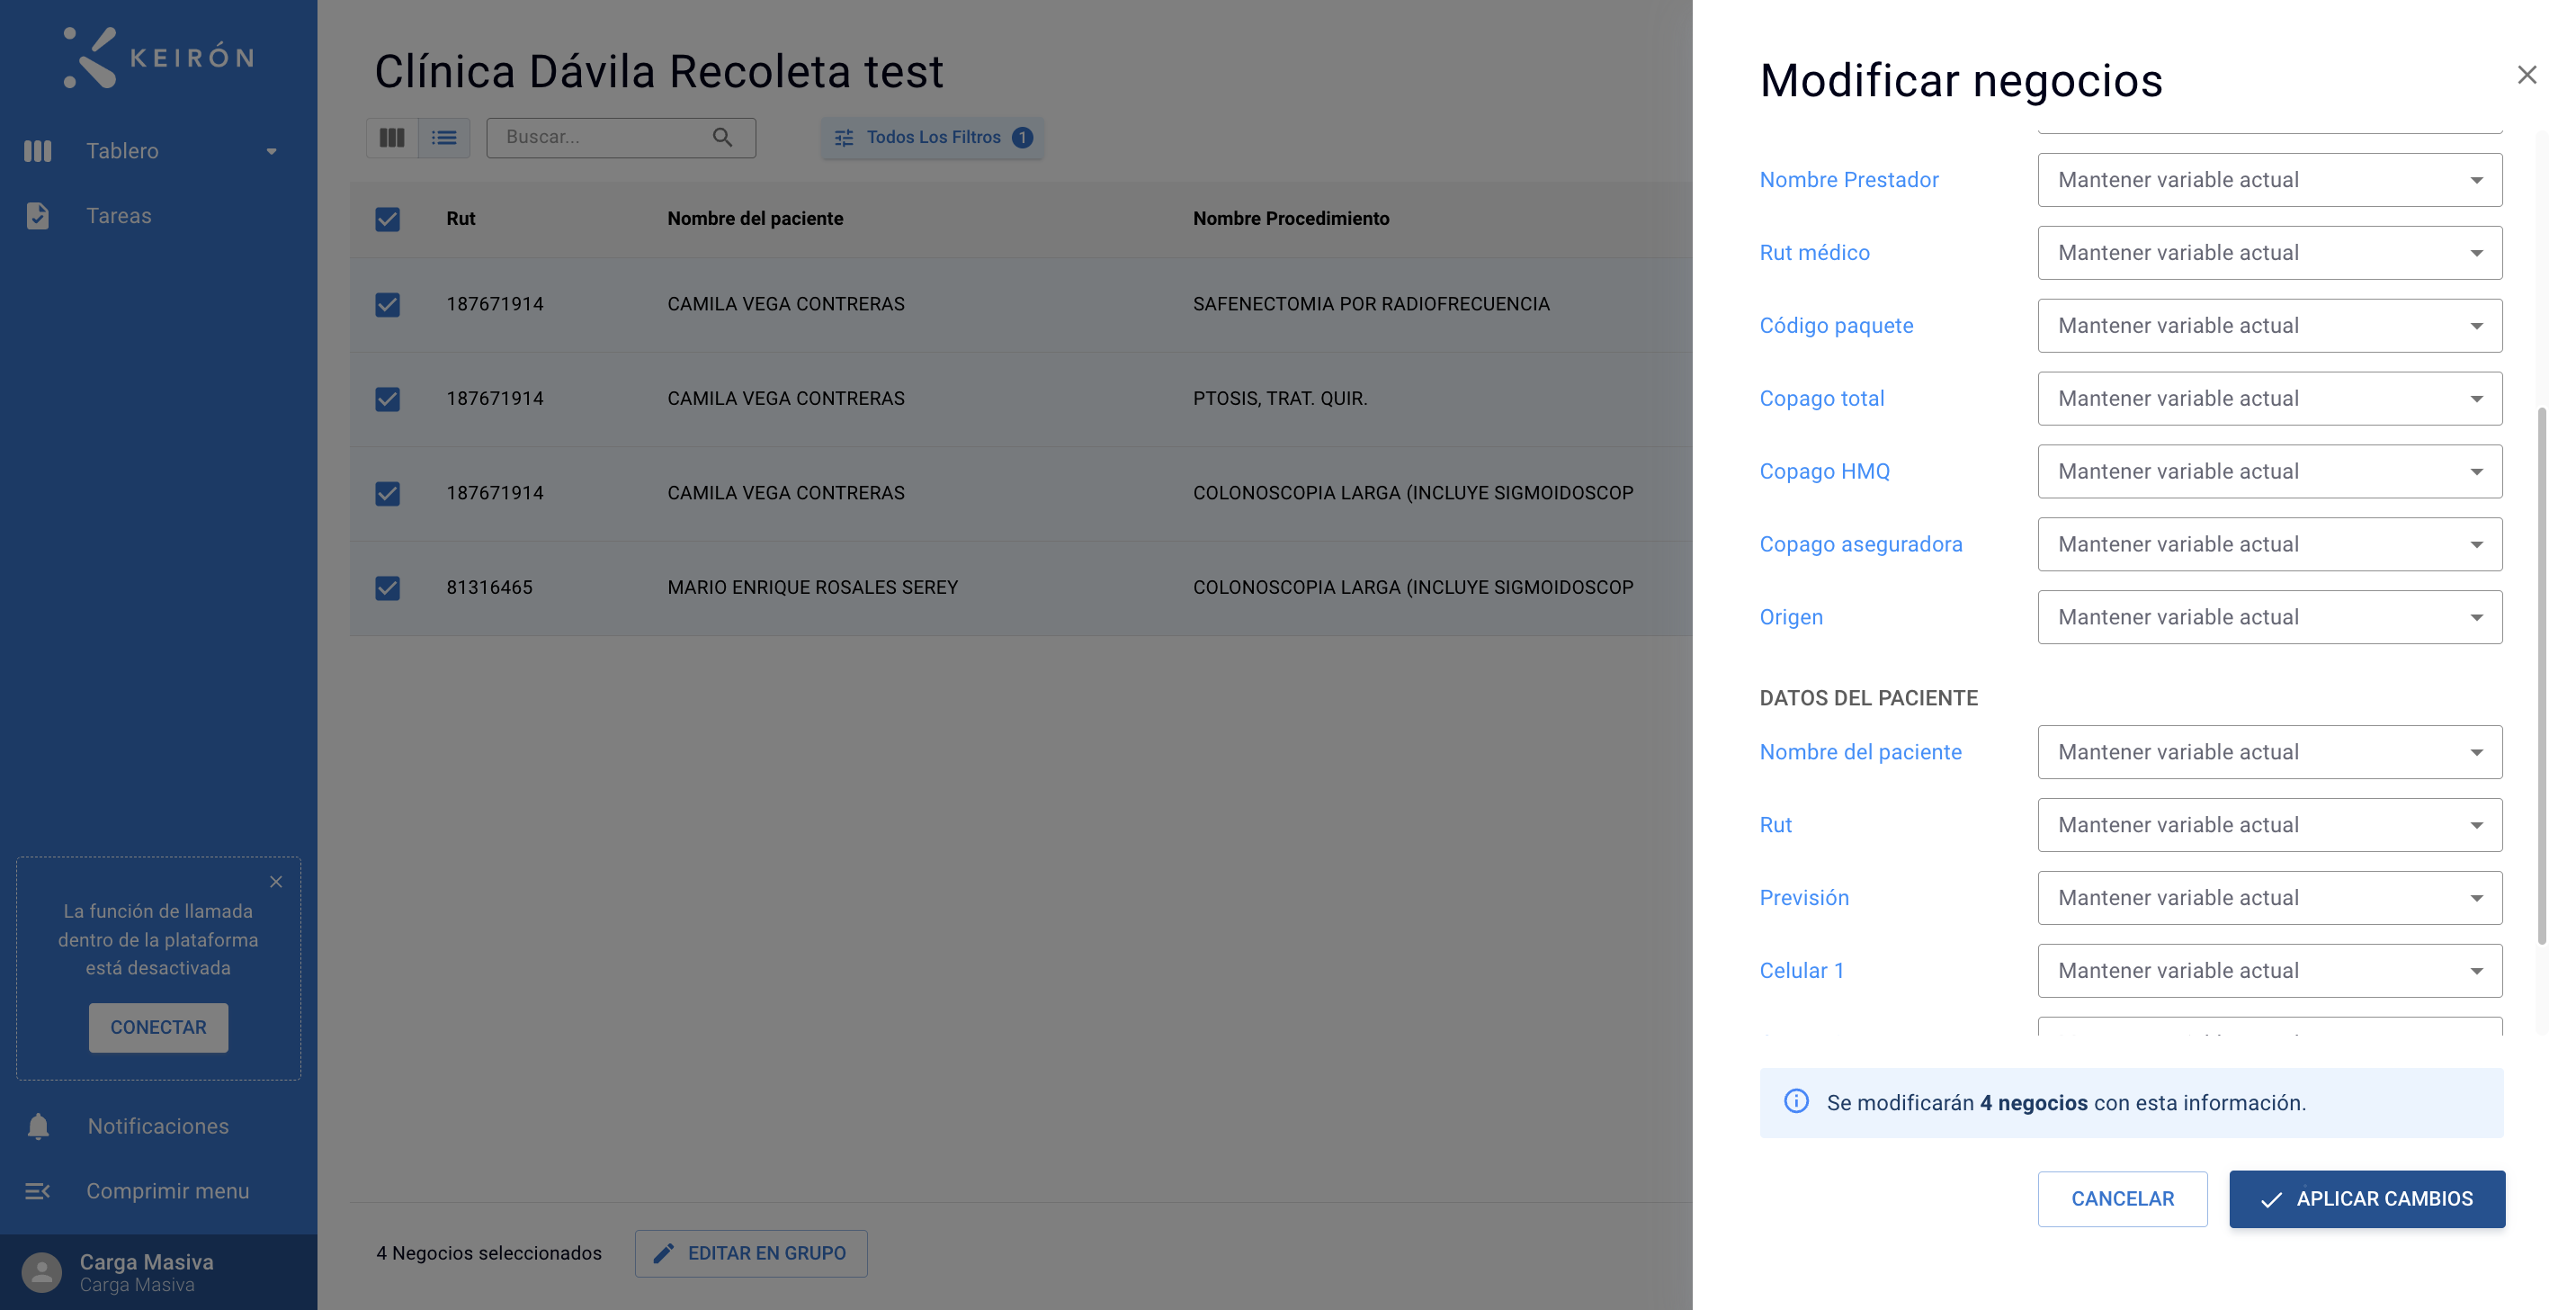
Task: Open the Previsión dropdown
Action: (2270, 898)
